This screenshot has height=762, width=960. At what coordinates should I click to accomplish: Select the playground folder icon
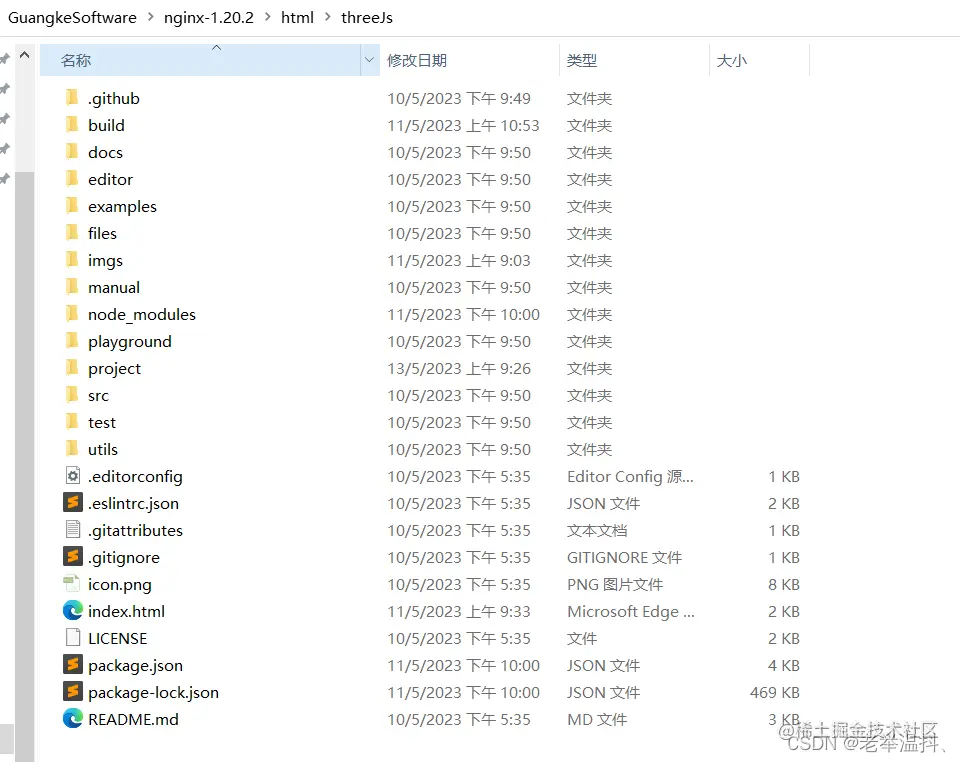72,340
